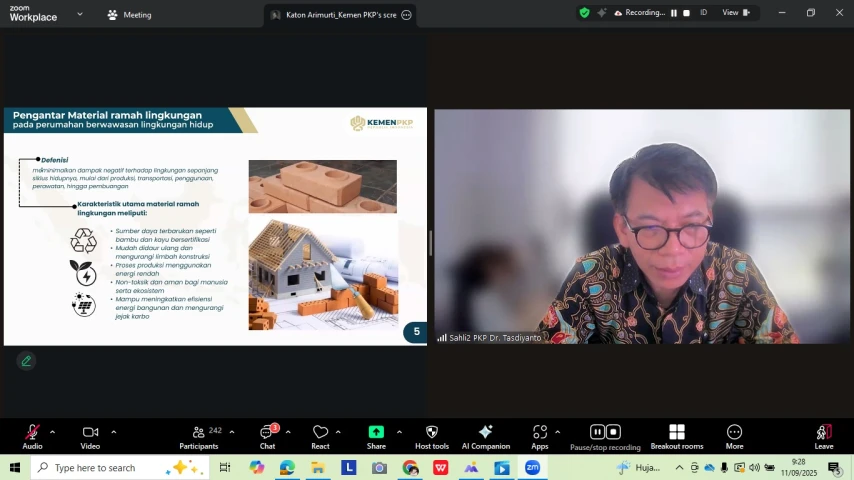Click the annotate pencil icon

[x=26, y=361]
